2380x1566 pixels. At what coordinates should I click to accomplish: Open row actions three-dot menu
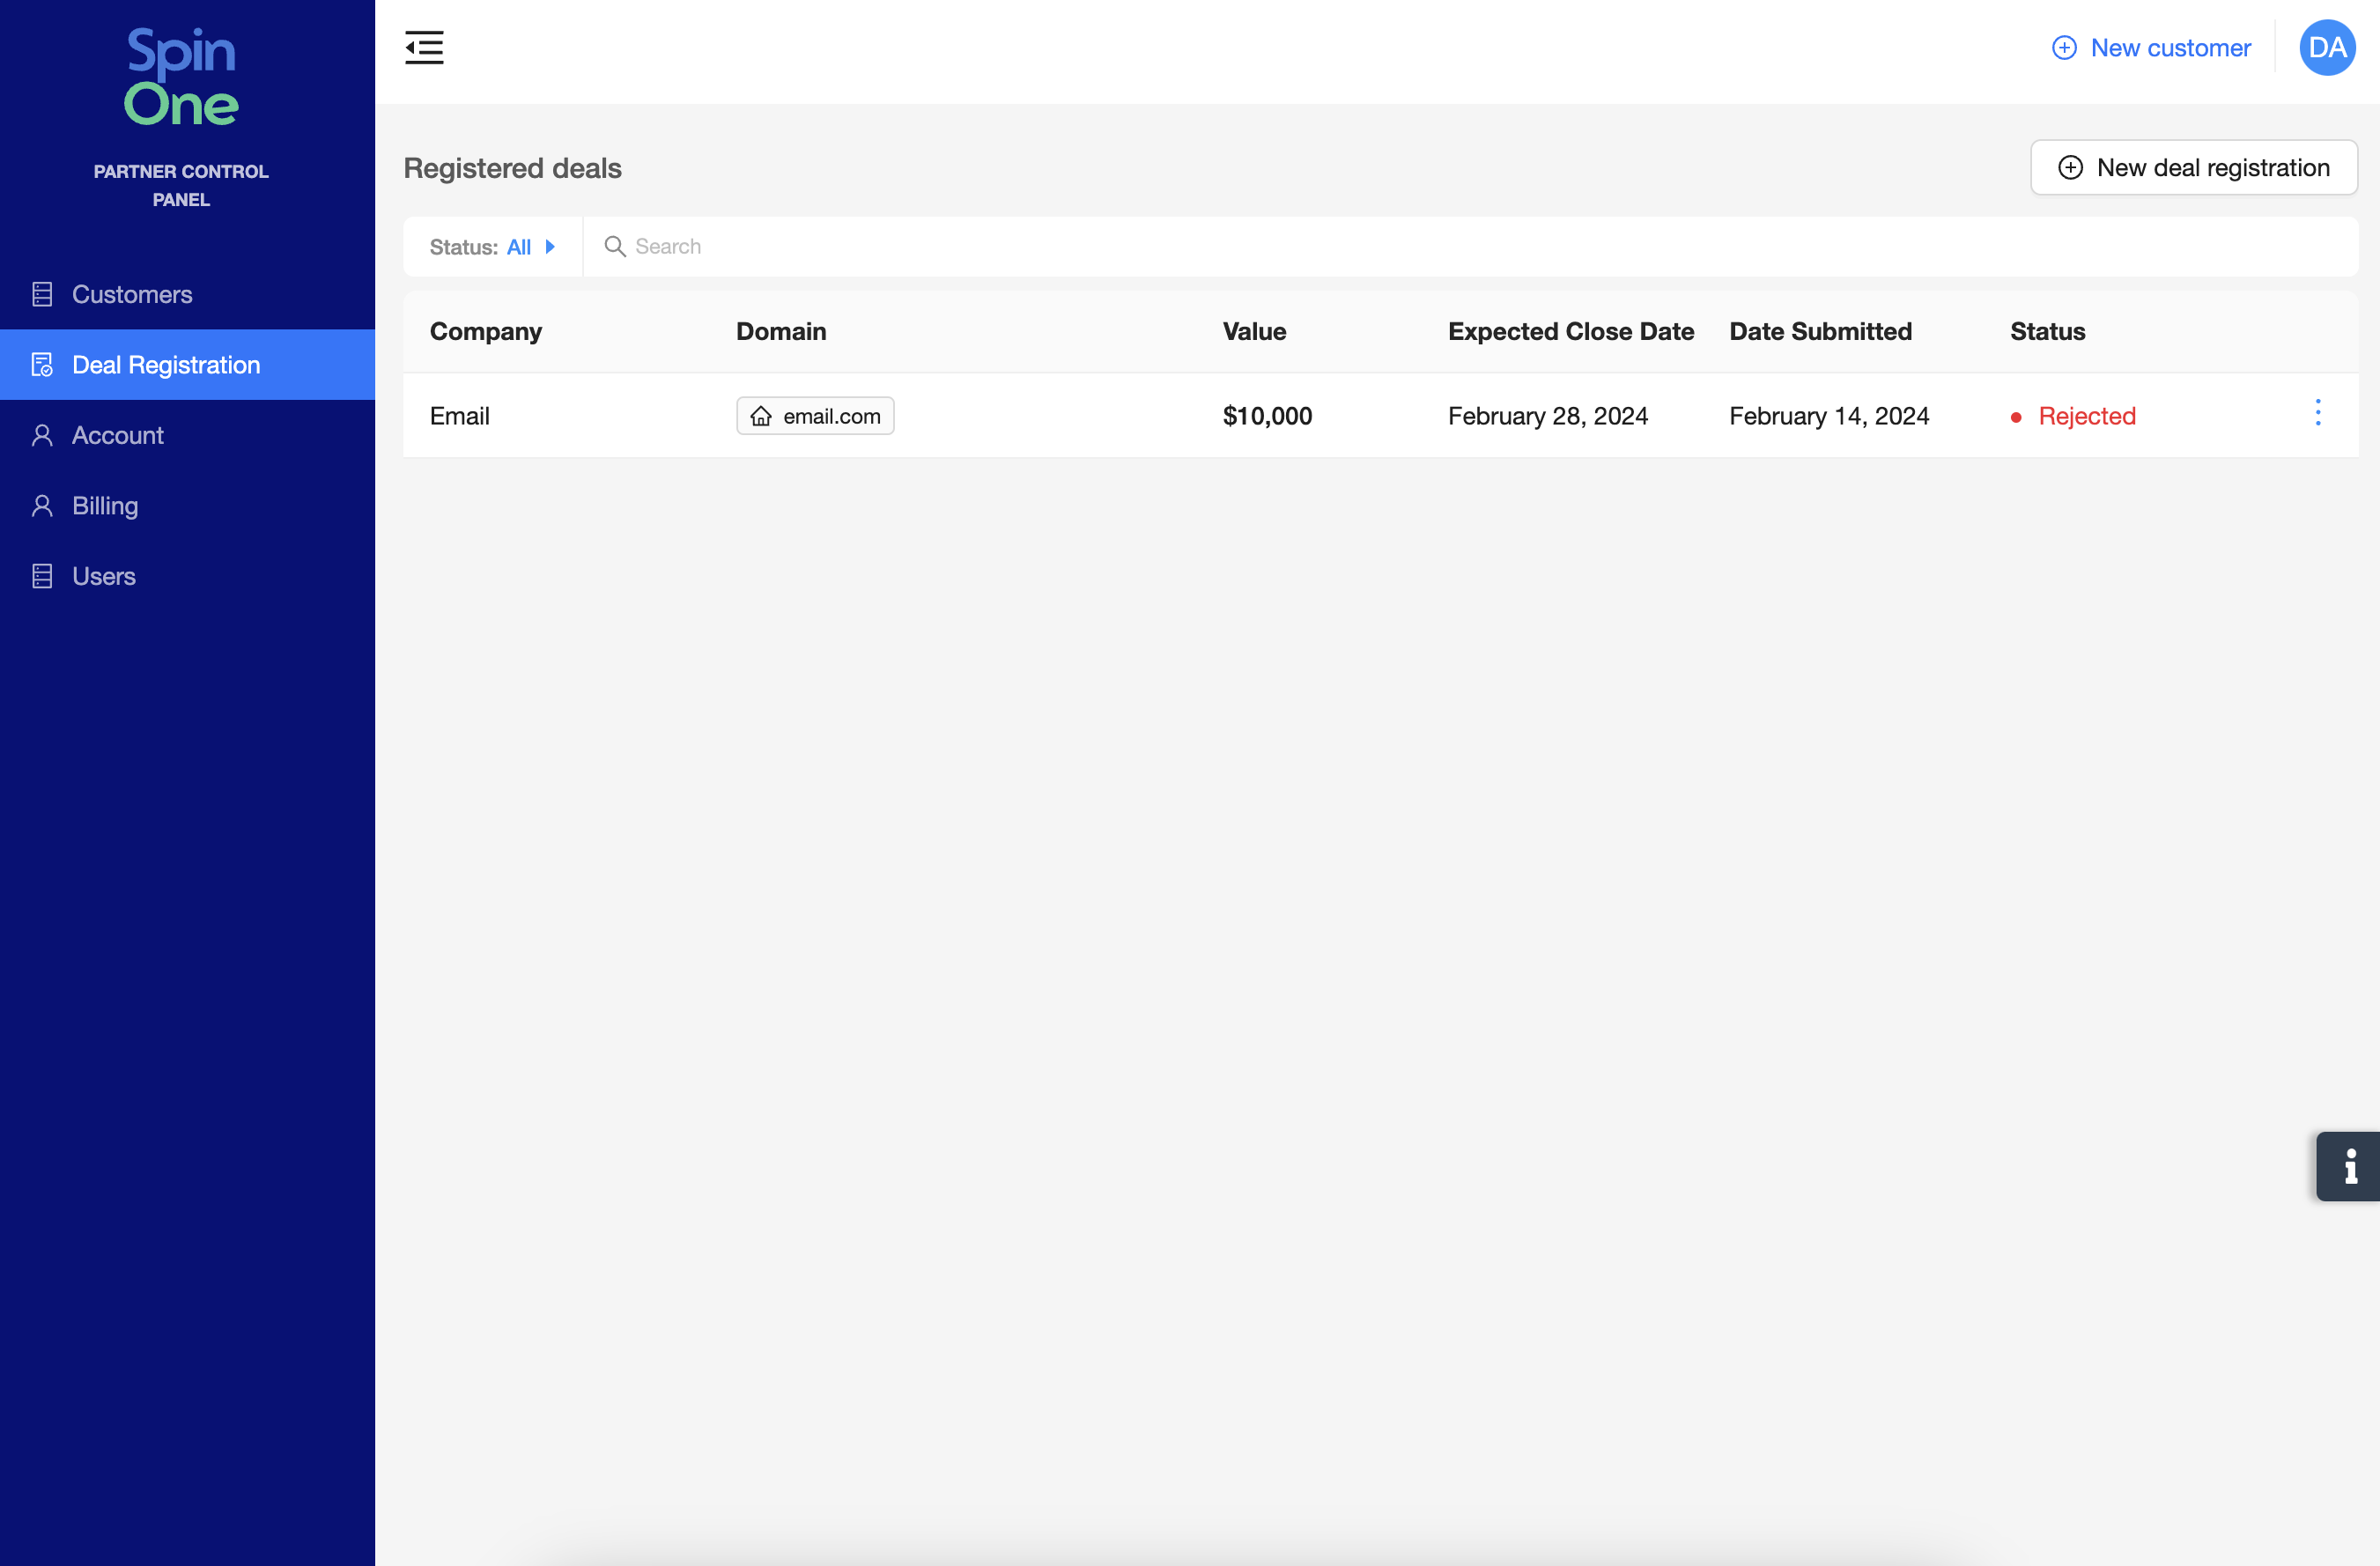(2317, 413)
